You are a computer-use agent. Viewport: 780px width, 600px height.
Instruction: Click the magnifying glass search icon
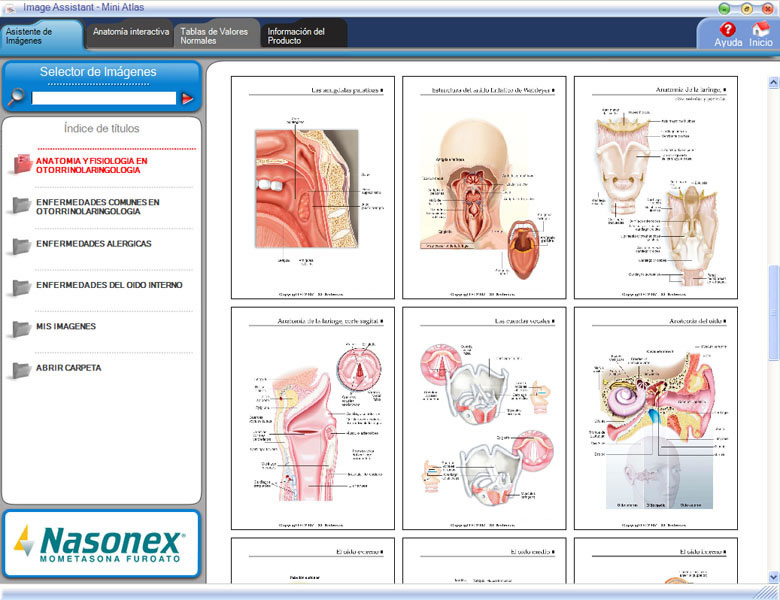(16, 97)
